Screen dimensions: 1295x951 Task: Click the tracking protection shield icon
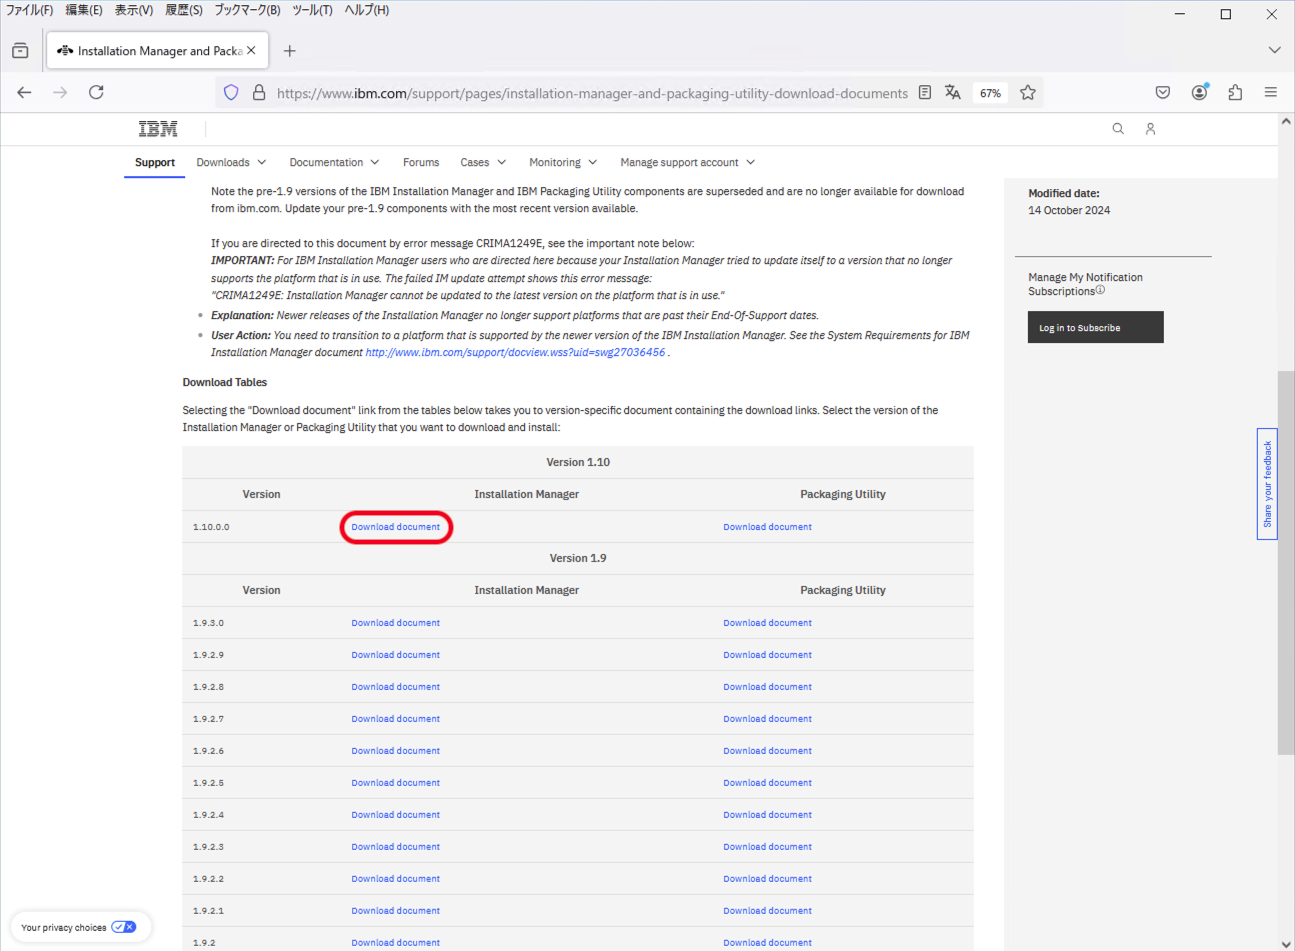231,92
